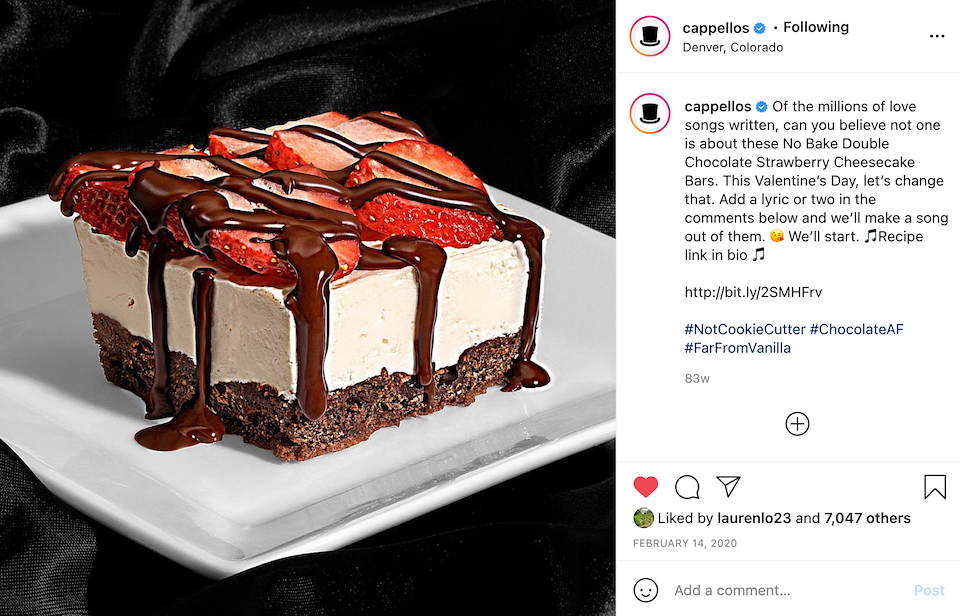Click into the Add a comment field

point(790,590)
